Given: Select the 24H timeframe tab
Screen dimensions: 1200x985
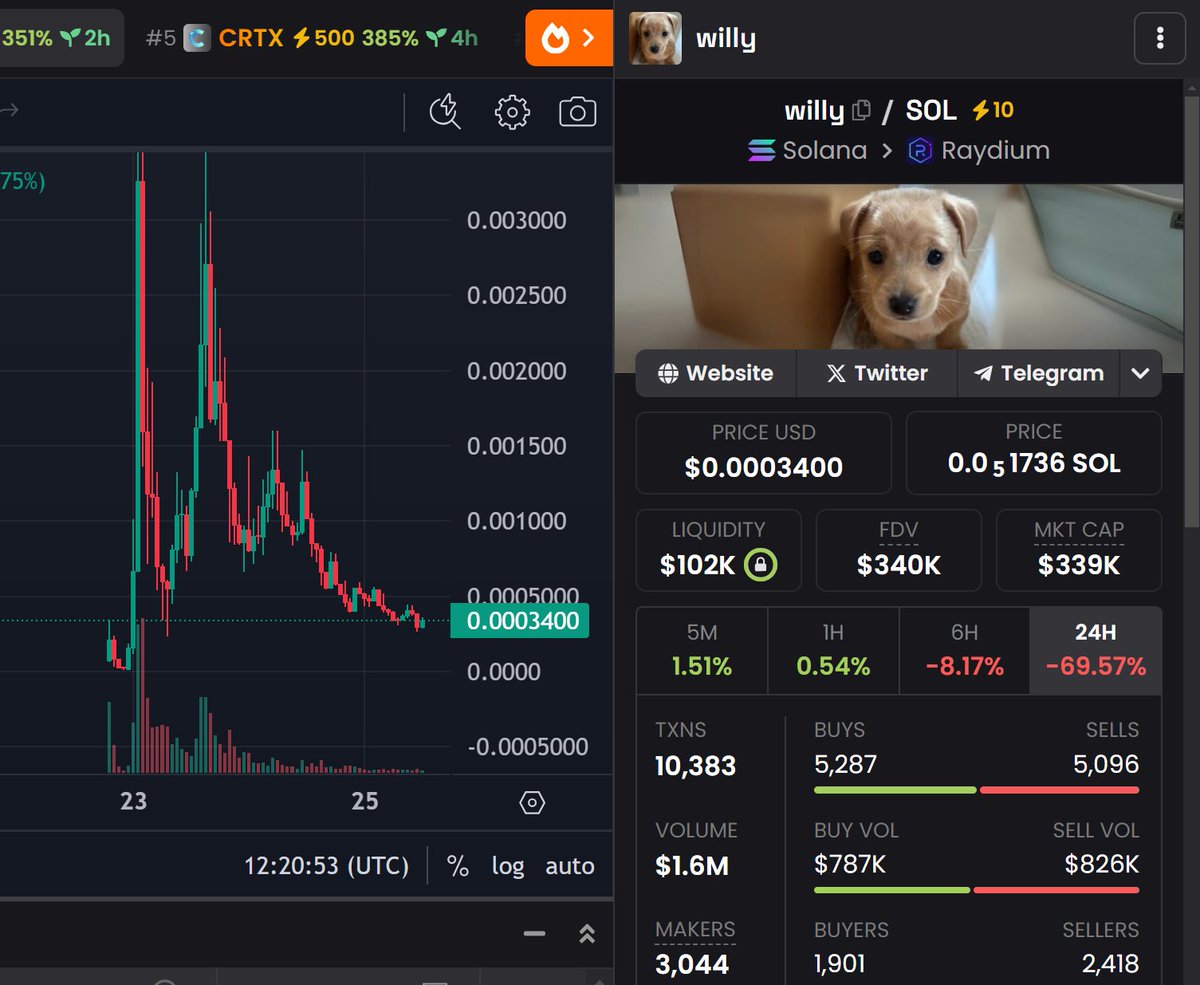Looking at the screenshot, I should pos(1096,650).
